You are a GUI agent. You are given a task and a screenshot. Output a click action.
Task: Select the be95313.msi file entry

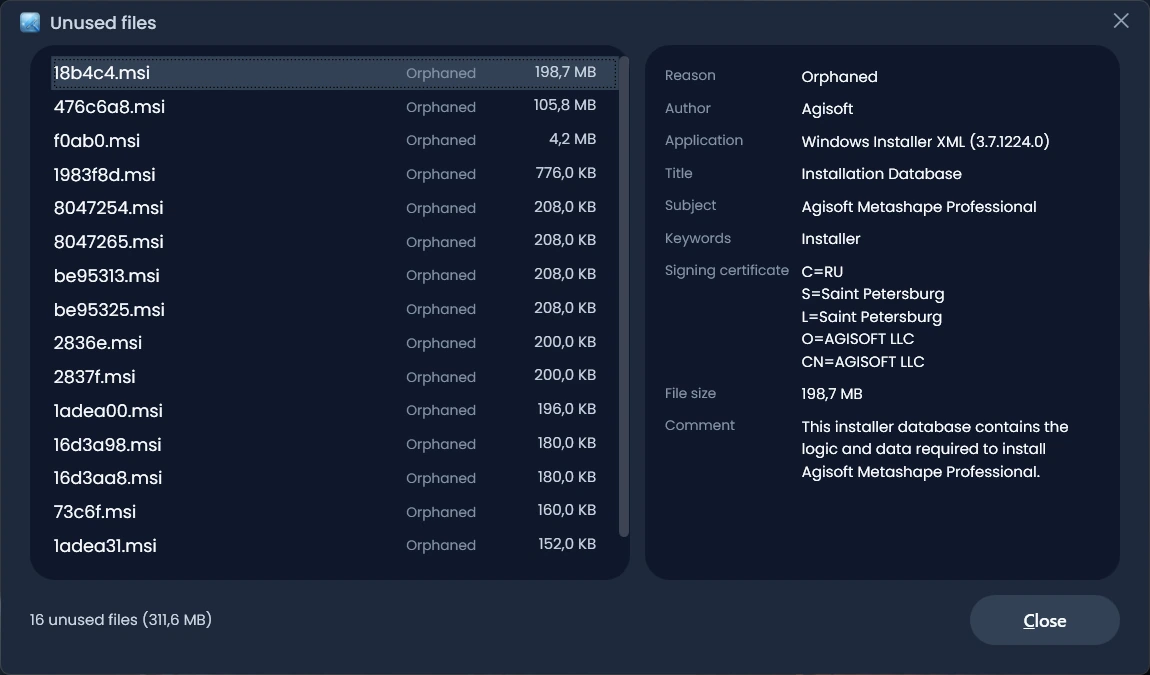pyautogui.click(x=334, y=275)
